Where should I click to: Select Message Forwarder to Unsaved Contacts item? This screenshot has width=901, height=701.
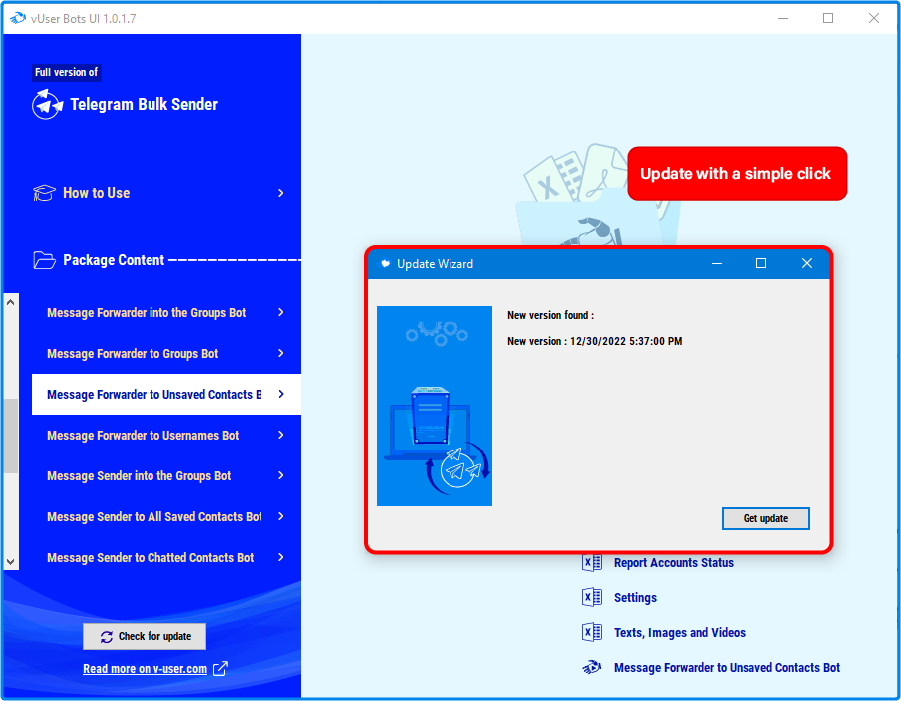pos(166,394)
